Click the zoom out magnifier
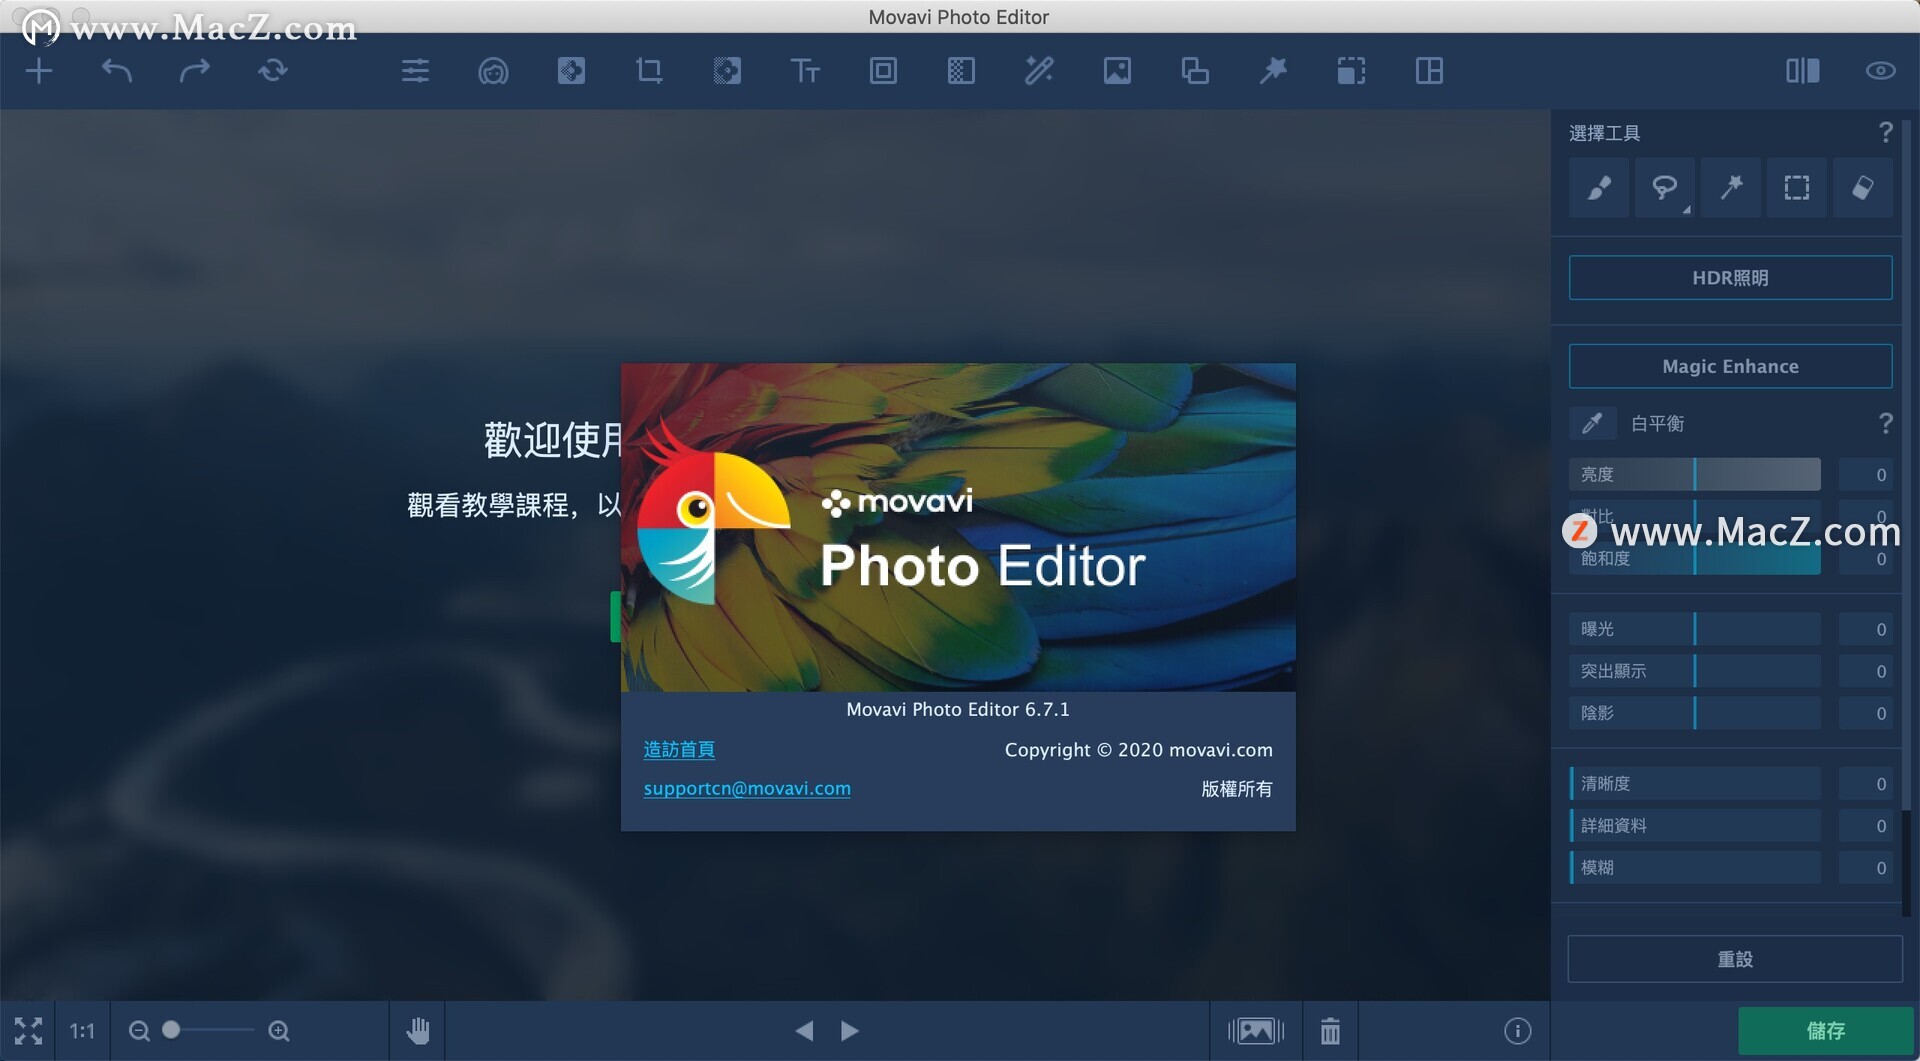The width and height of the screenshot is (1920, 1061). pos(140,1031)
